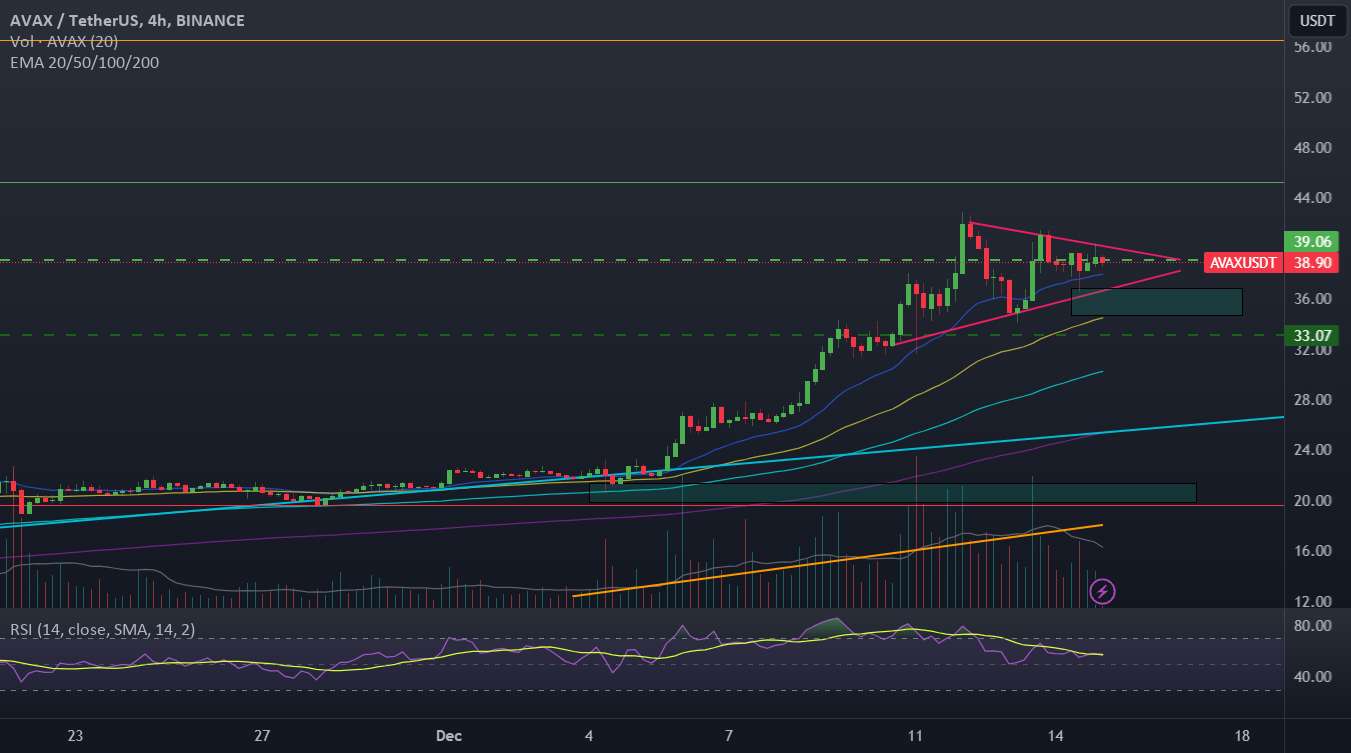
Task: Click the 52.00 price axis value
Action: tap(1311, 98)
